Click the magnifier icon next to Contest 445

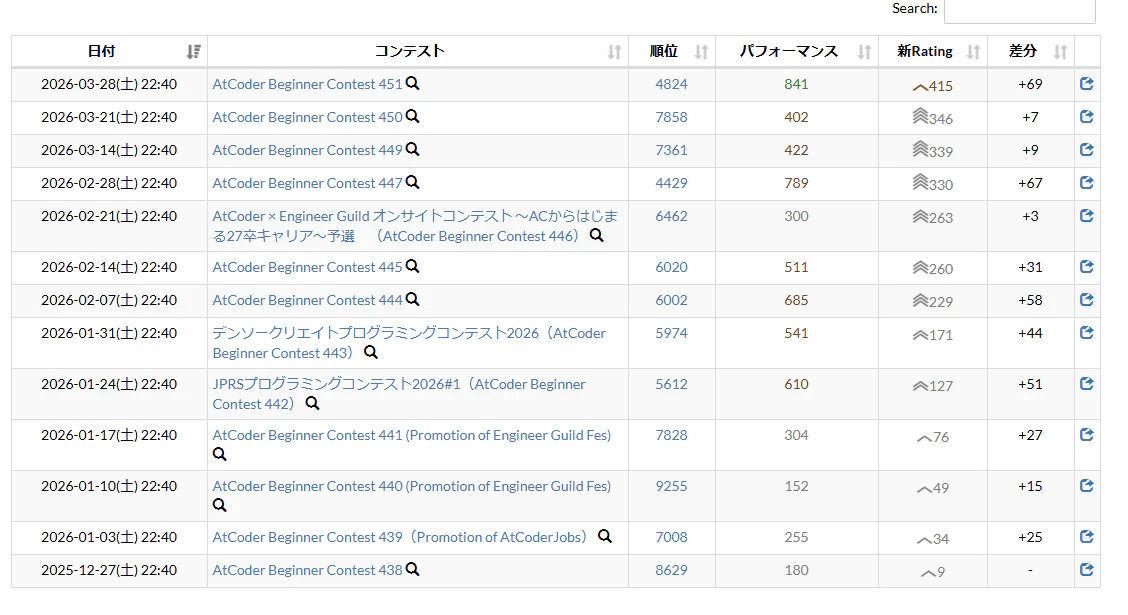pyautogui.click(x=412, y=267)
